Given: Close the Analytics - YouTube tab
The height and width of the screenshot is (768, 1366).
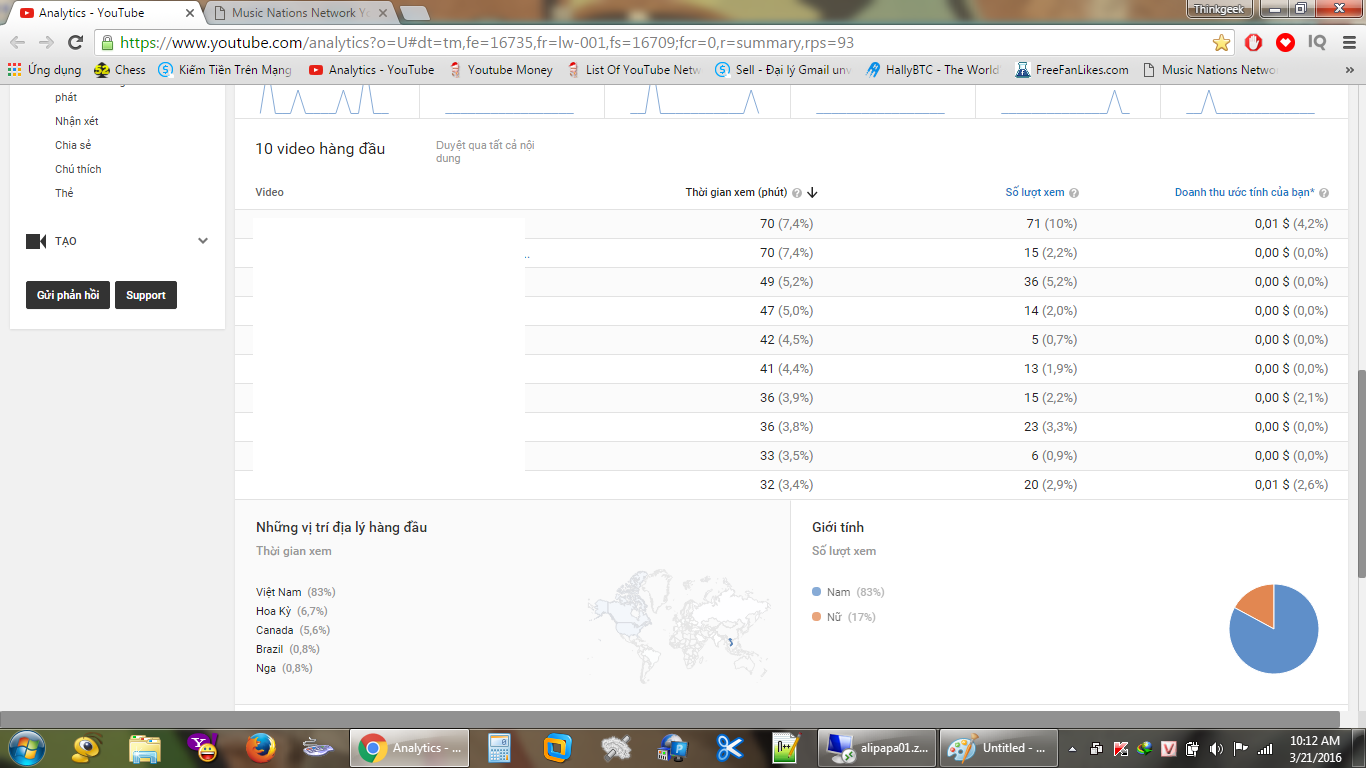Looking at the screenshot, I should coord(190,13).
